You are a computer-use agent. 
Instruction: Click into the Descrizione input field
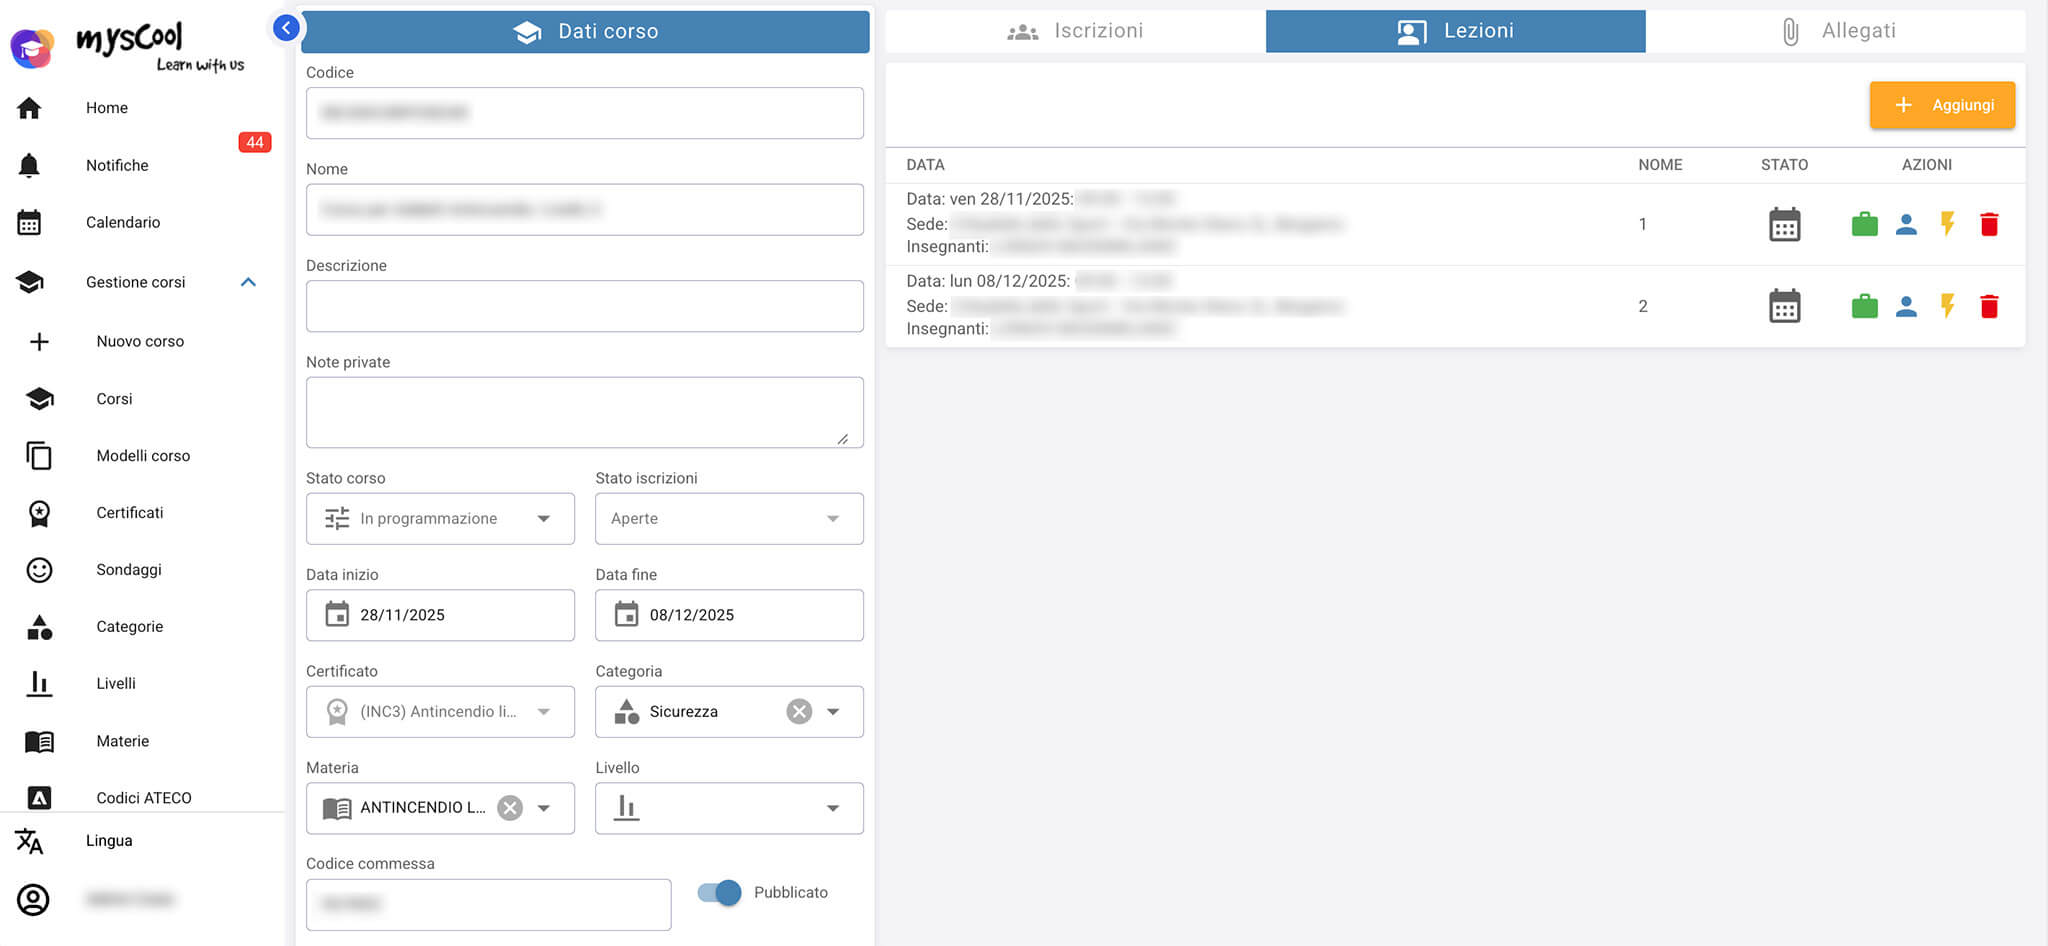[x=584, y=306]
